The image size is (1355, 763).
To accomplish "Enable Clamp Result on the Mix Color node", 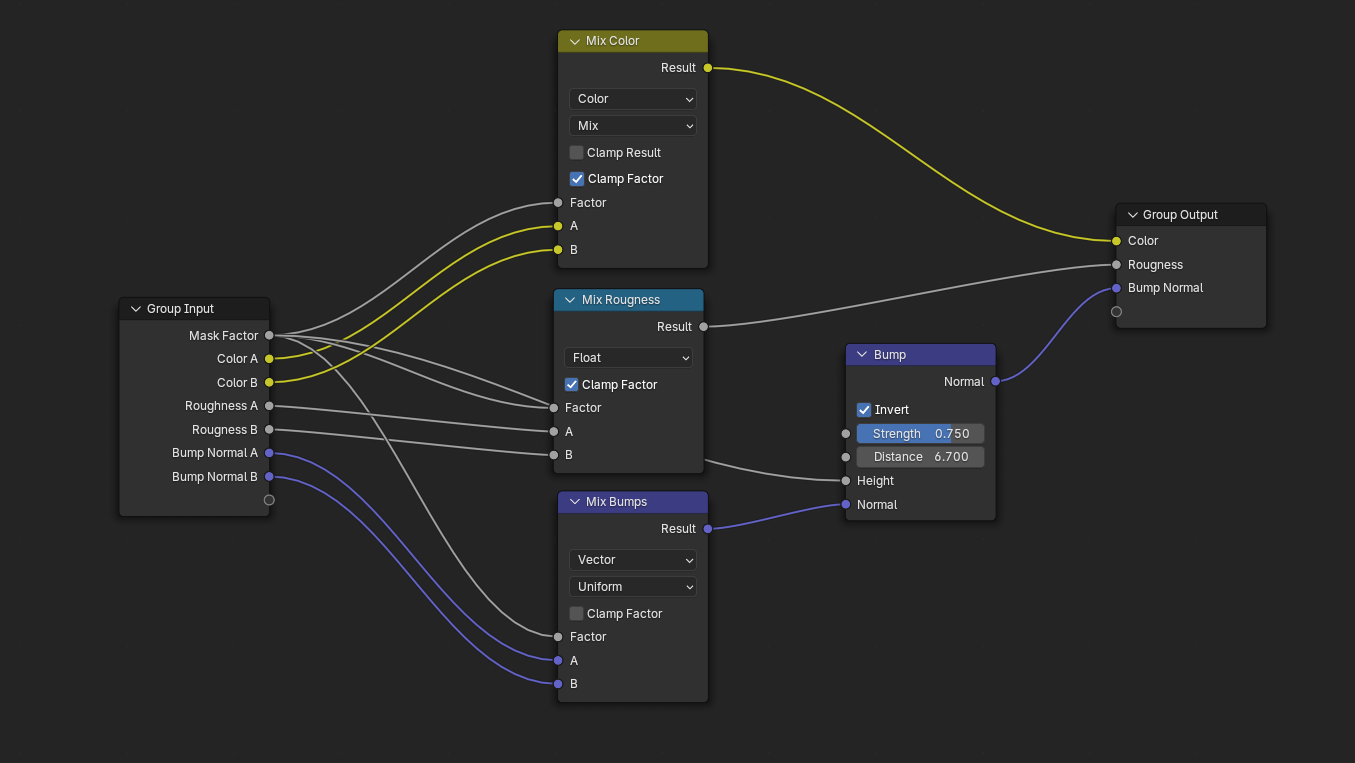I will pyautogui.click(x=576, y=152).
